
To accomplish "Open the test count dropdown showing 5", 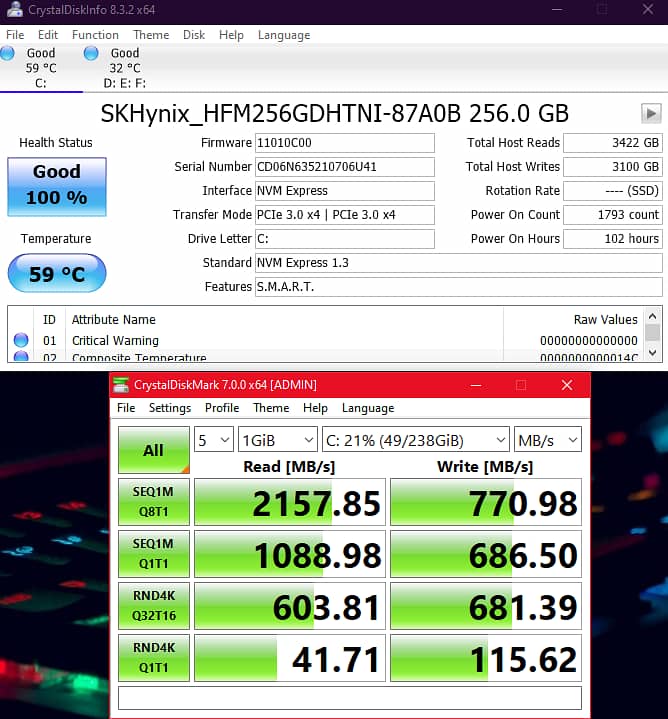I will 213,440.
